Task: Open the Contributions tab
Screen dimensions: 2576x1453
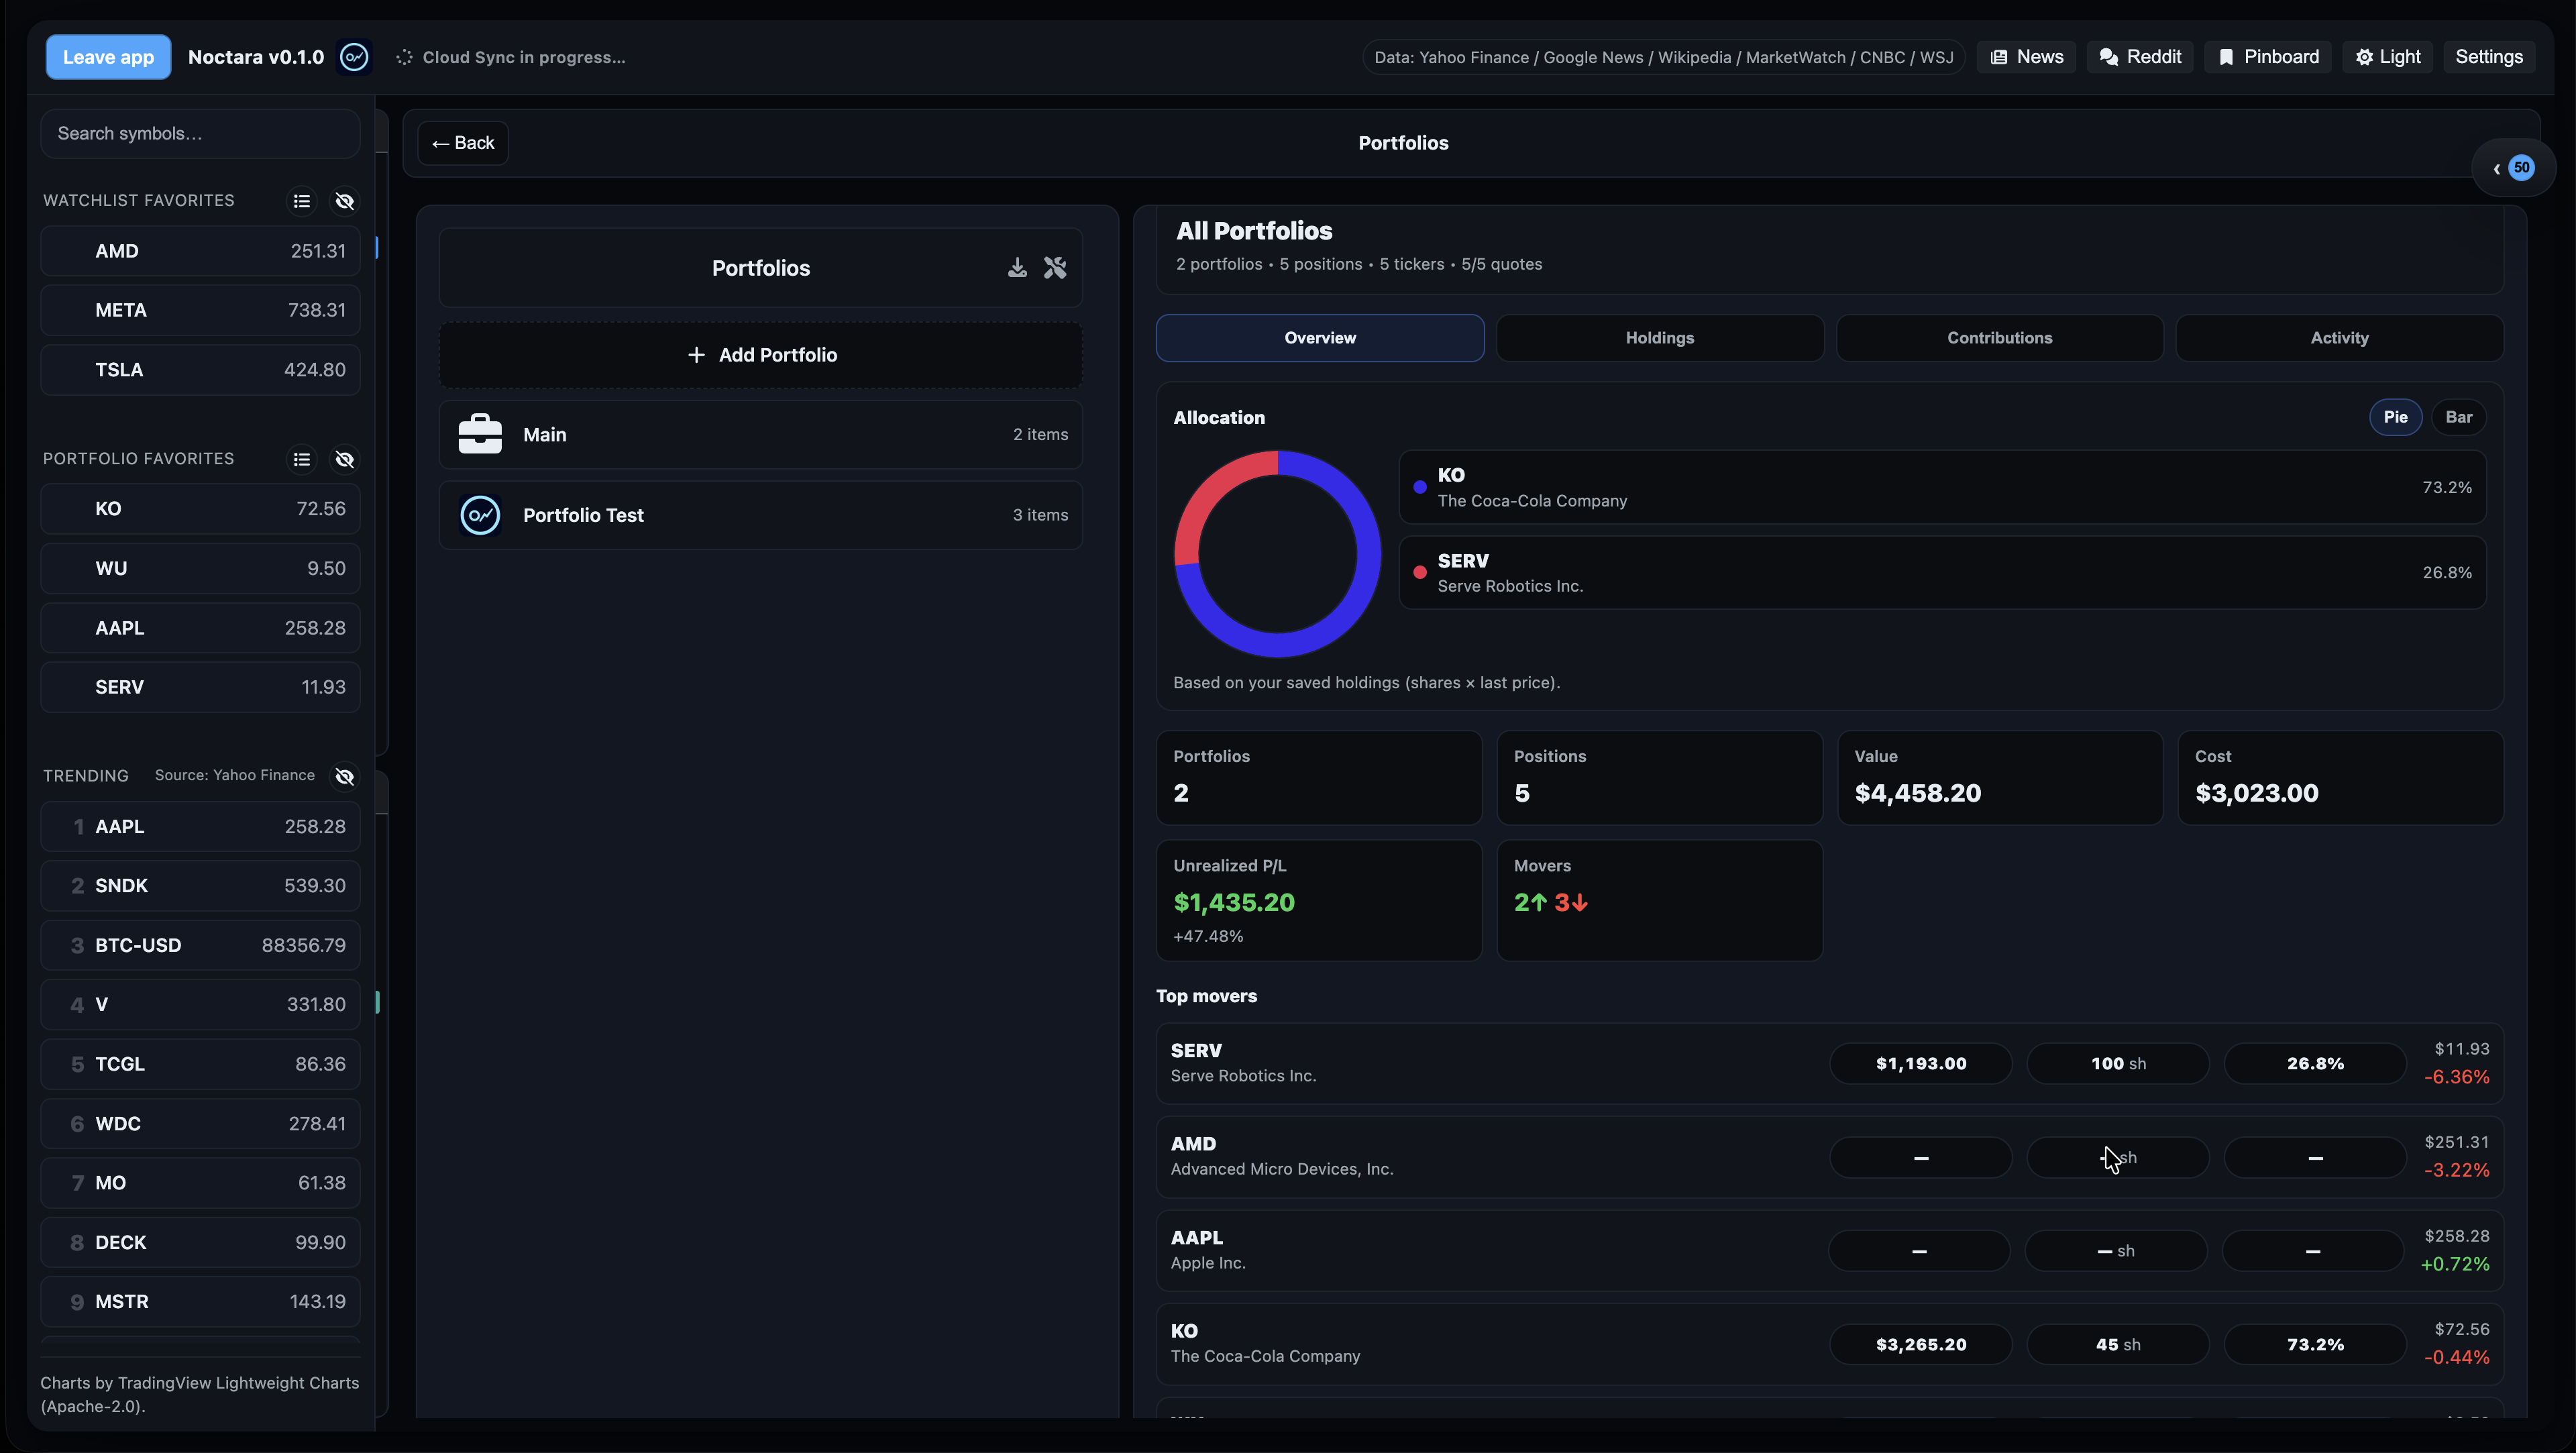Action: point(1999,338)
